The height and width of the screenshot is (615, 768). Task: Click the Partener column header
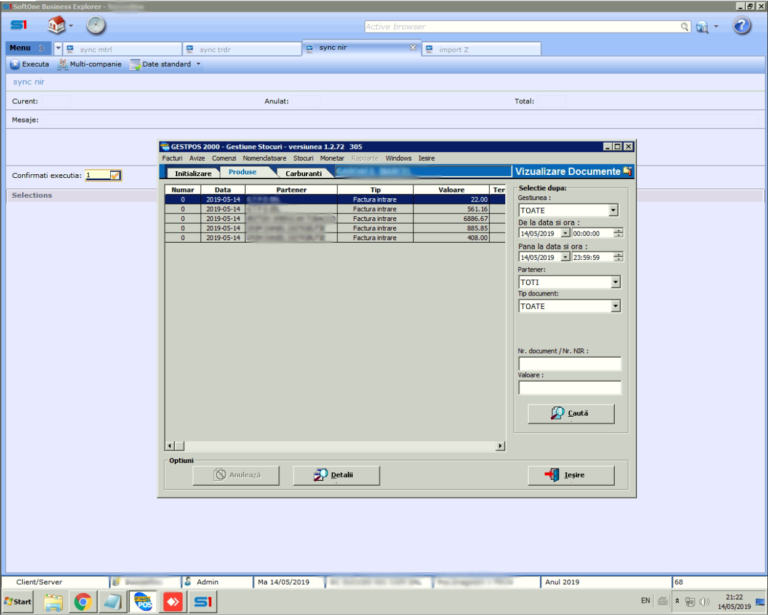coord(291,189)
